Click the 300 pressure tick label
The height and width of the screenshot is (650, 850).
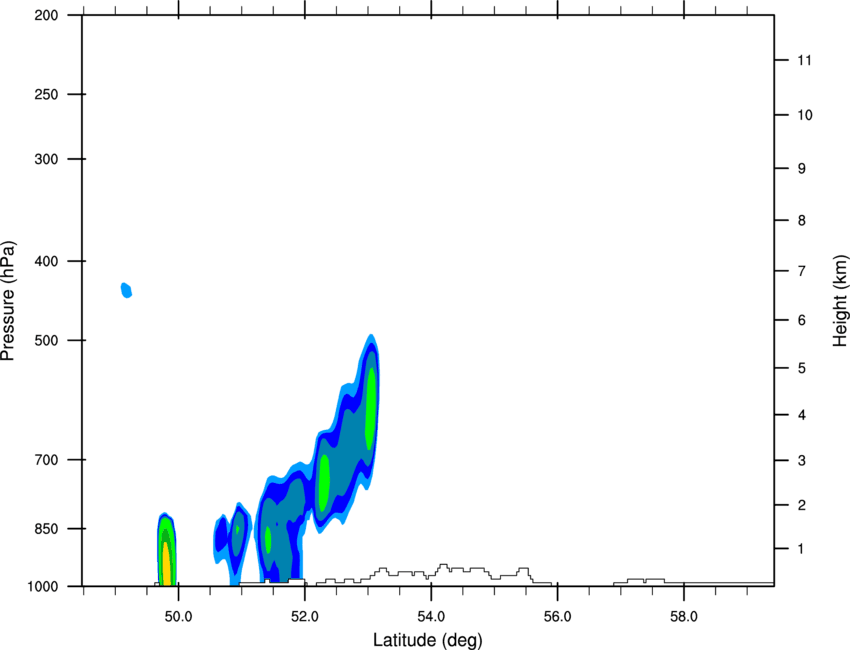coord(46,159)
